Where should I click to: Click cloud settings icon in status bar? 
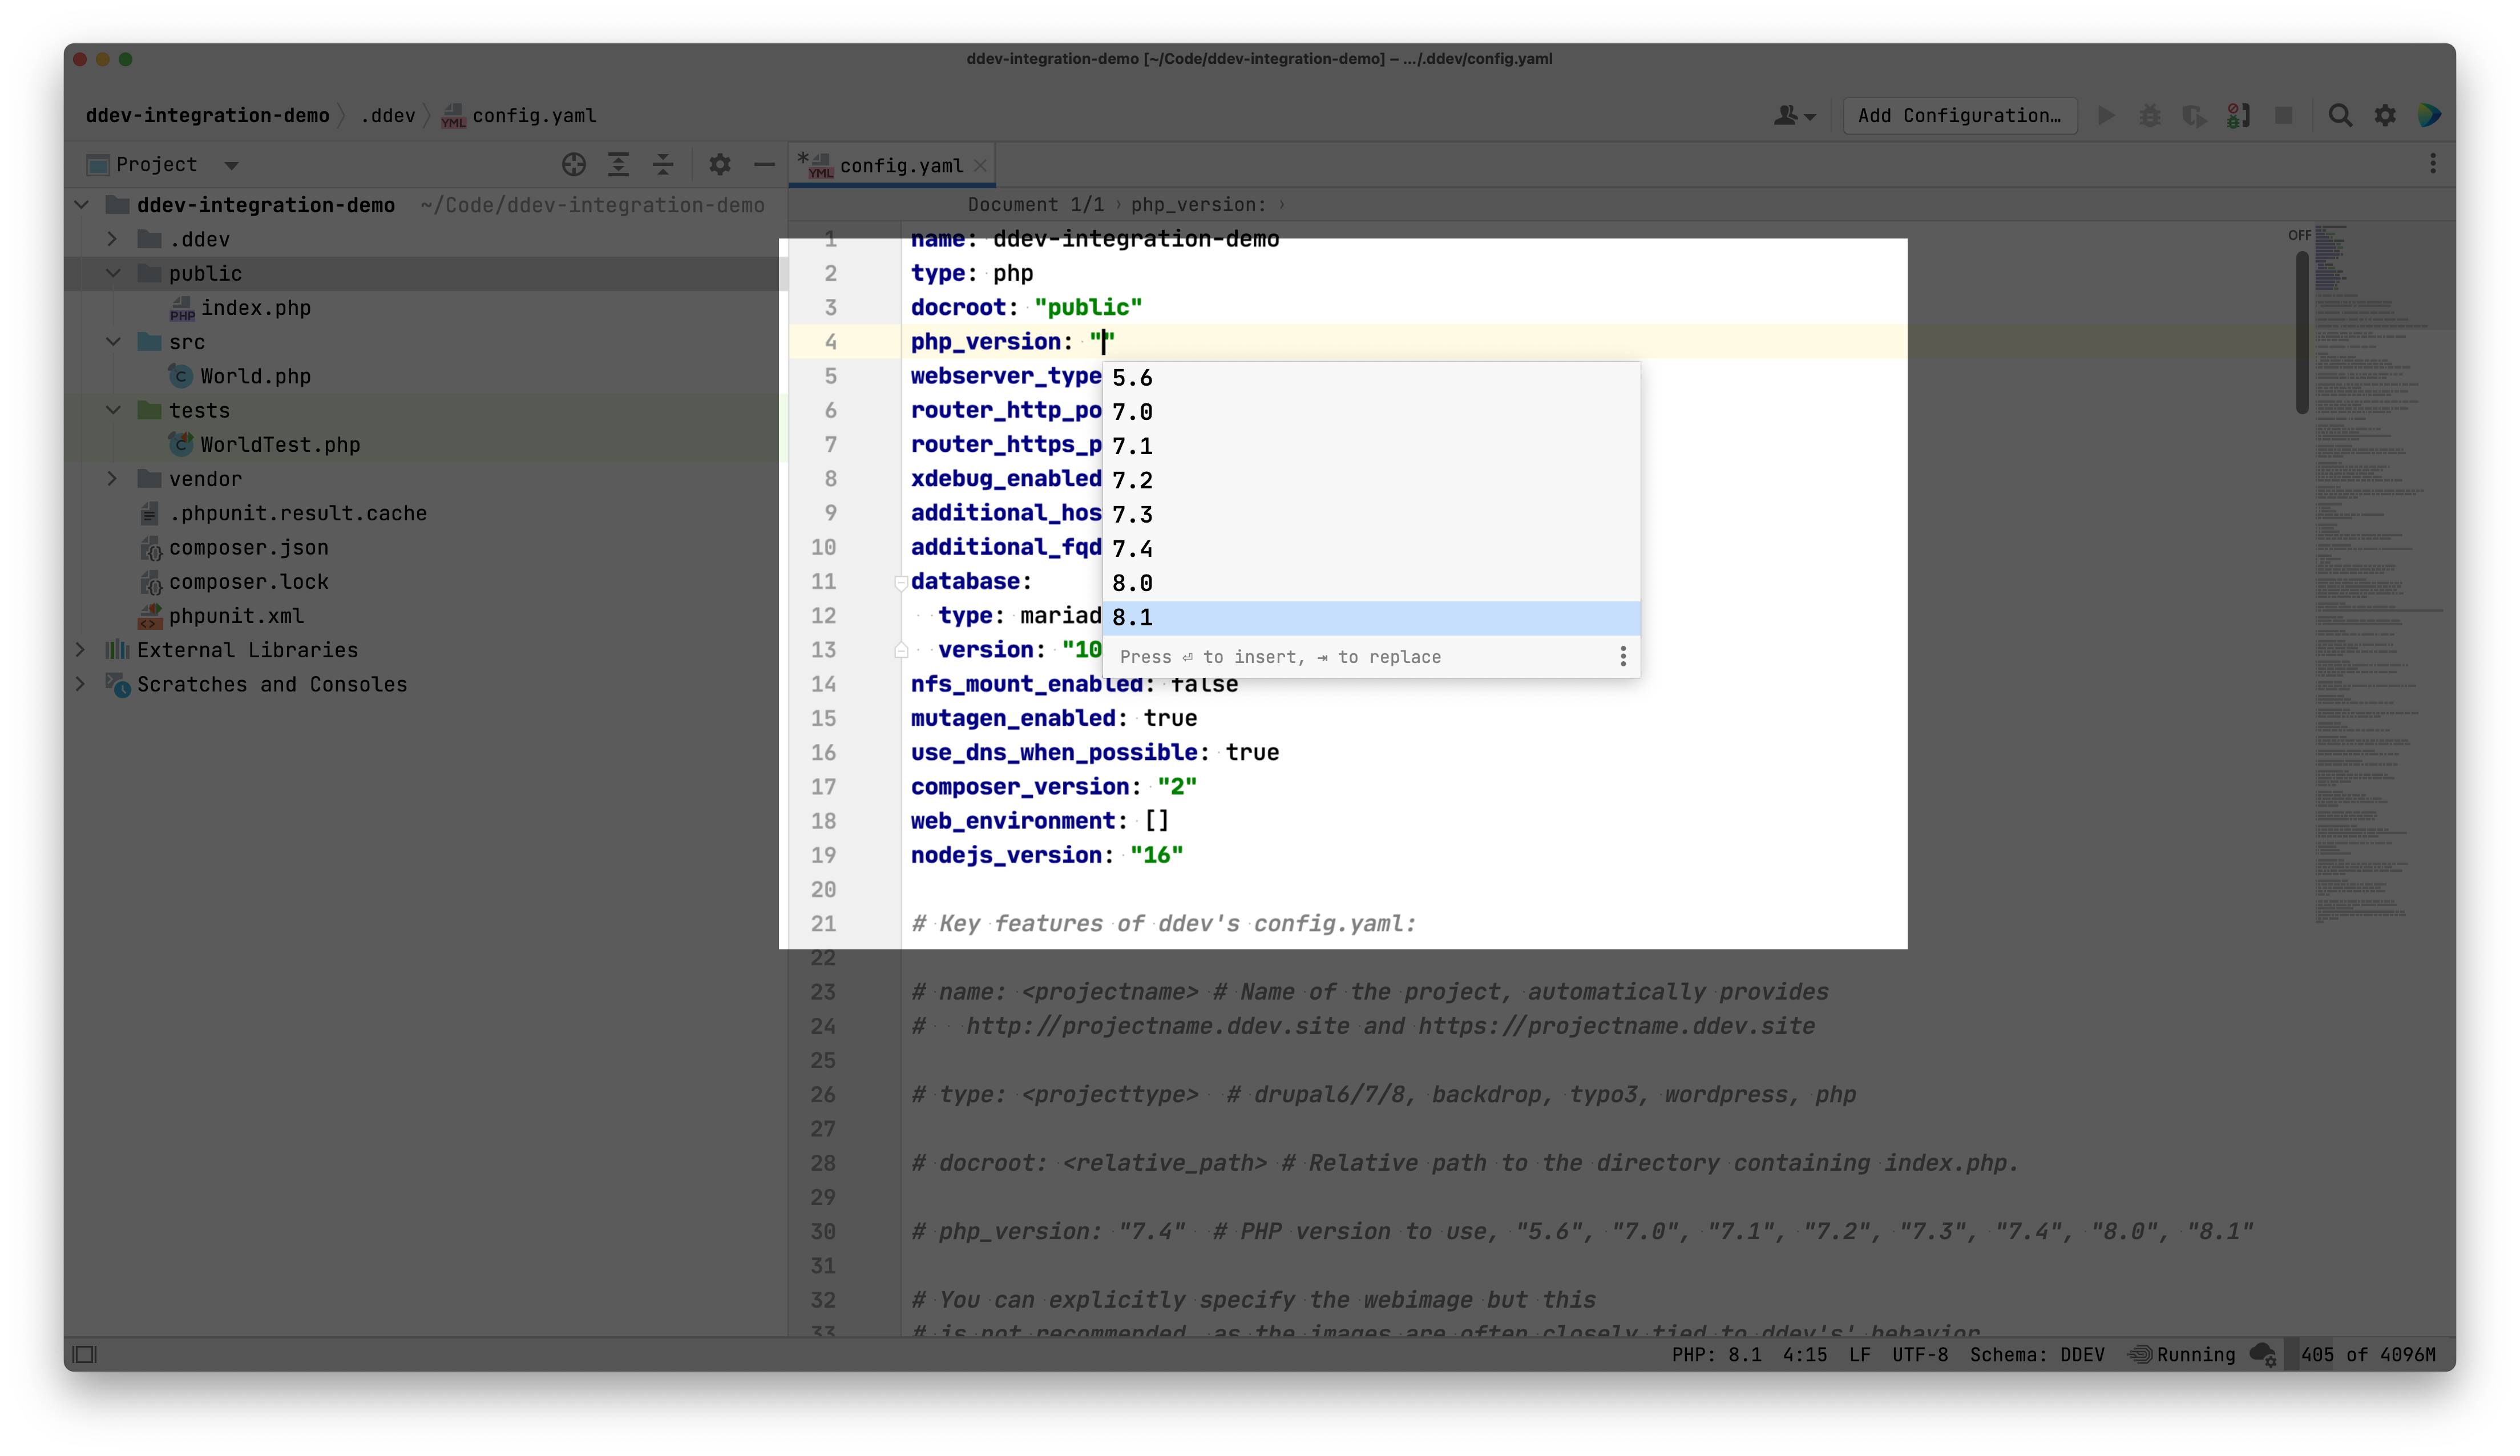[2263, 1355]
